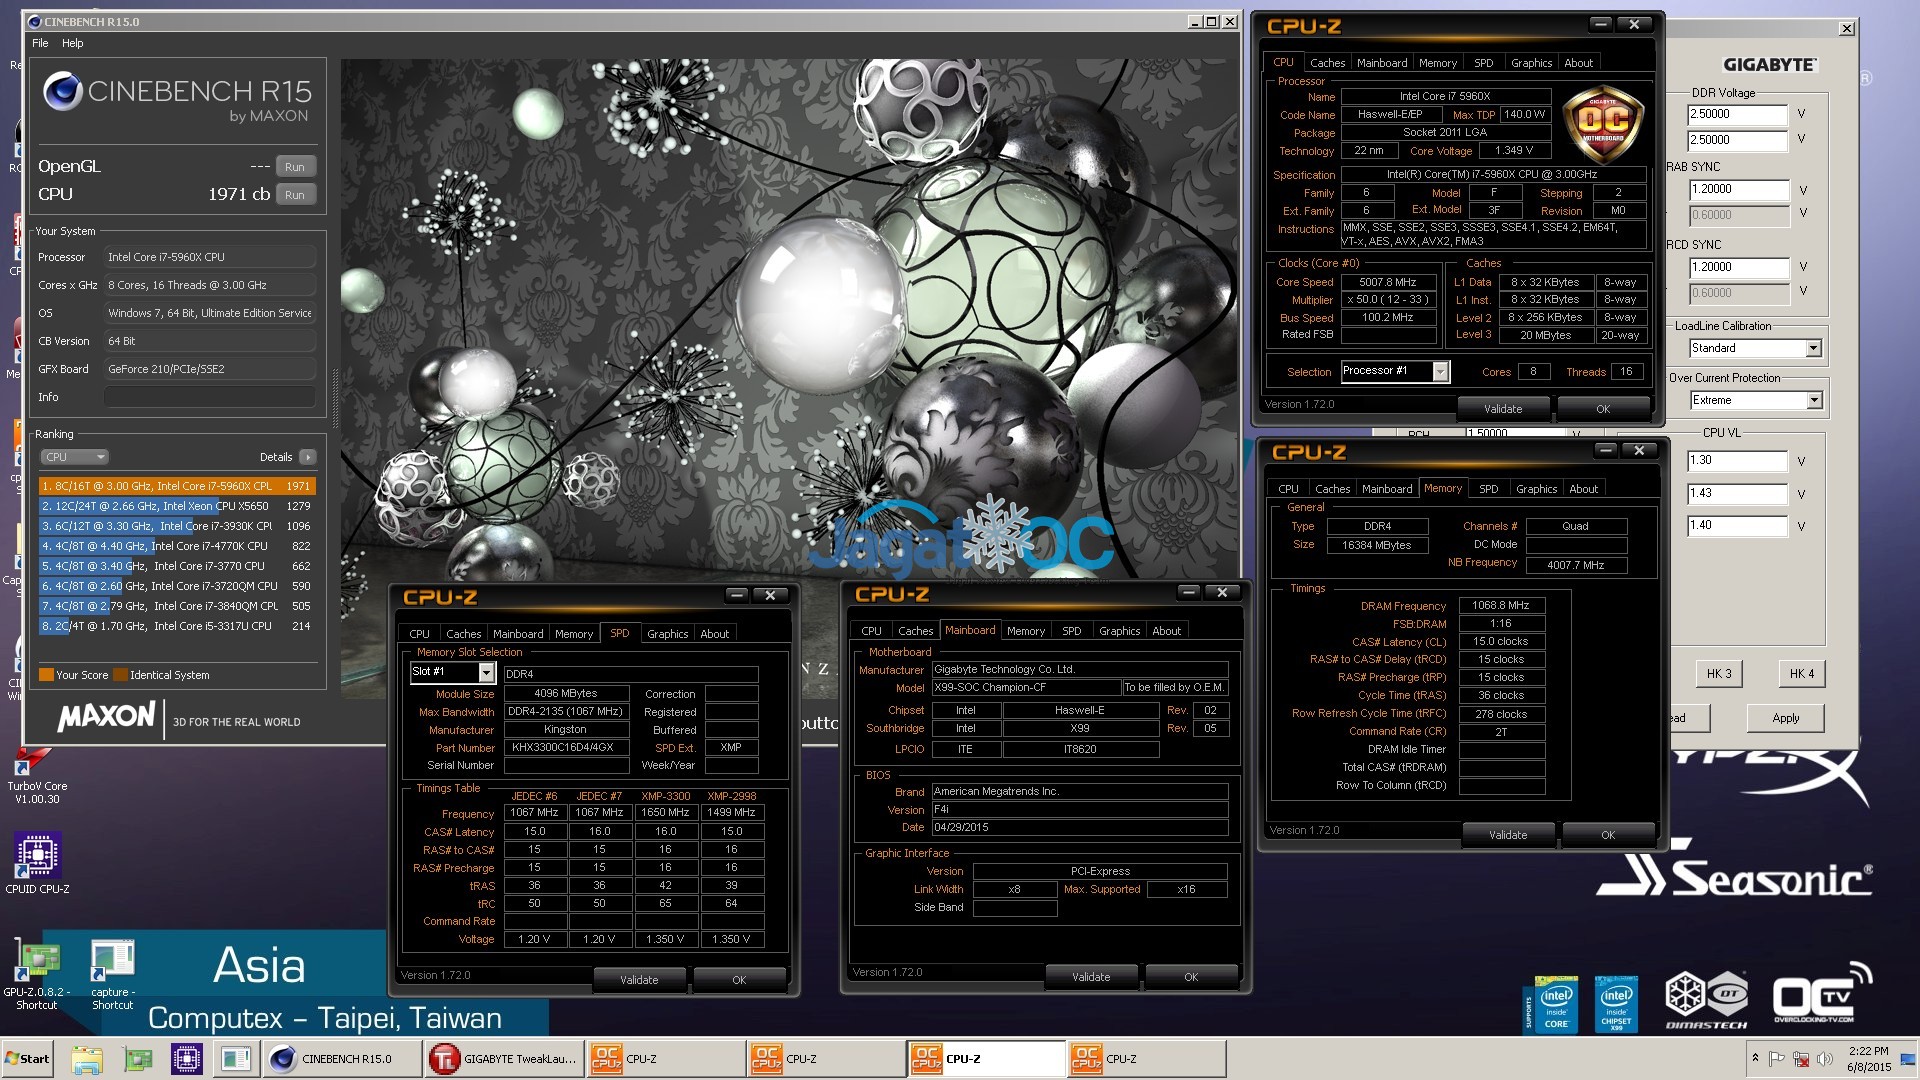Image resolution: width=1920 pixels, height=1080 pixels.
Task: Open the Processor #1 selection dropdown
Action: point(1440,372)
